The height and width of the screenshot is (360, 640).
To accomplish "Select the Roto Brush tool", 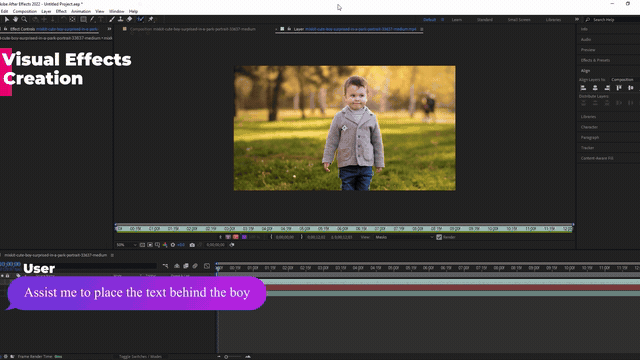I will tap(140, 19).
